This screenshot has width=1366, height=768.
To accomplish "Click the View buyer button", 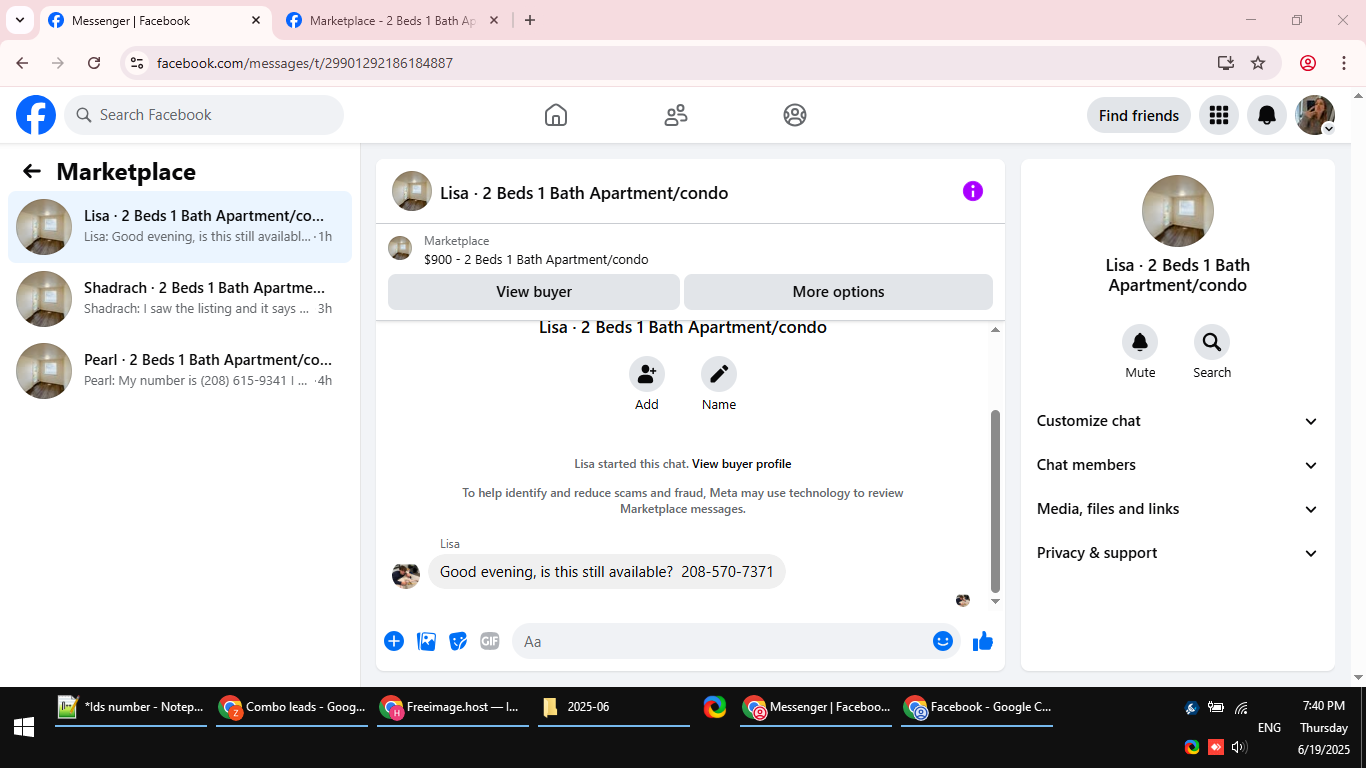I will (534, 292).
